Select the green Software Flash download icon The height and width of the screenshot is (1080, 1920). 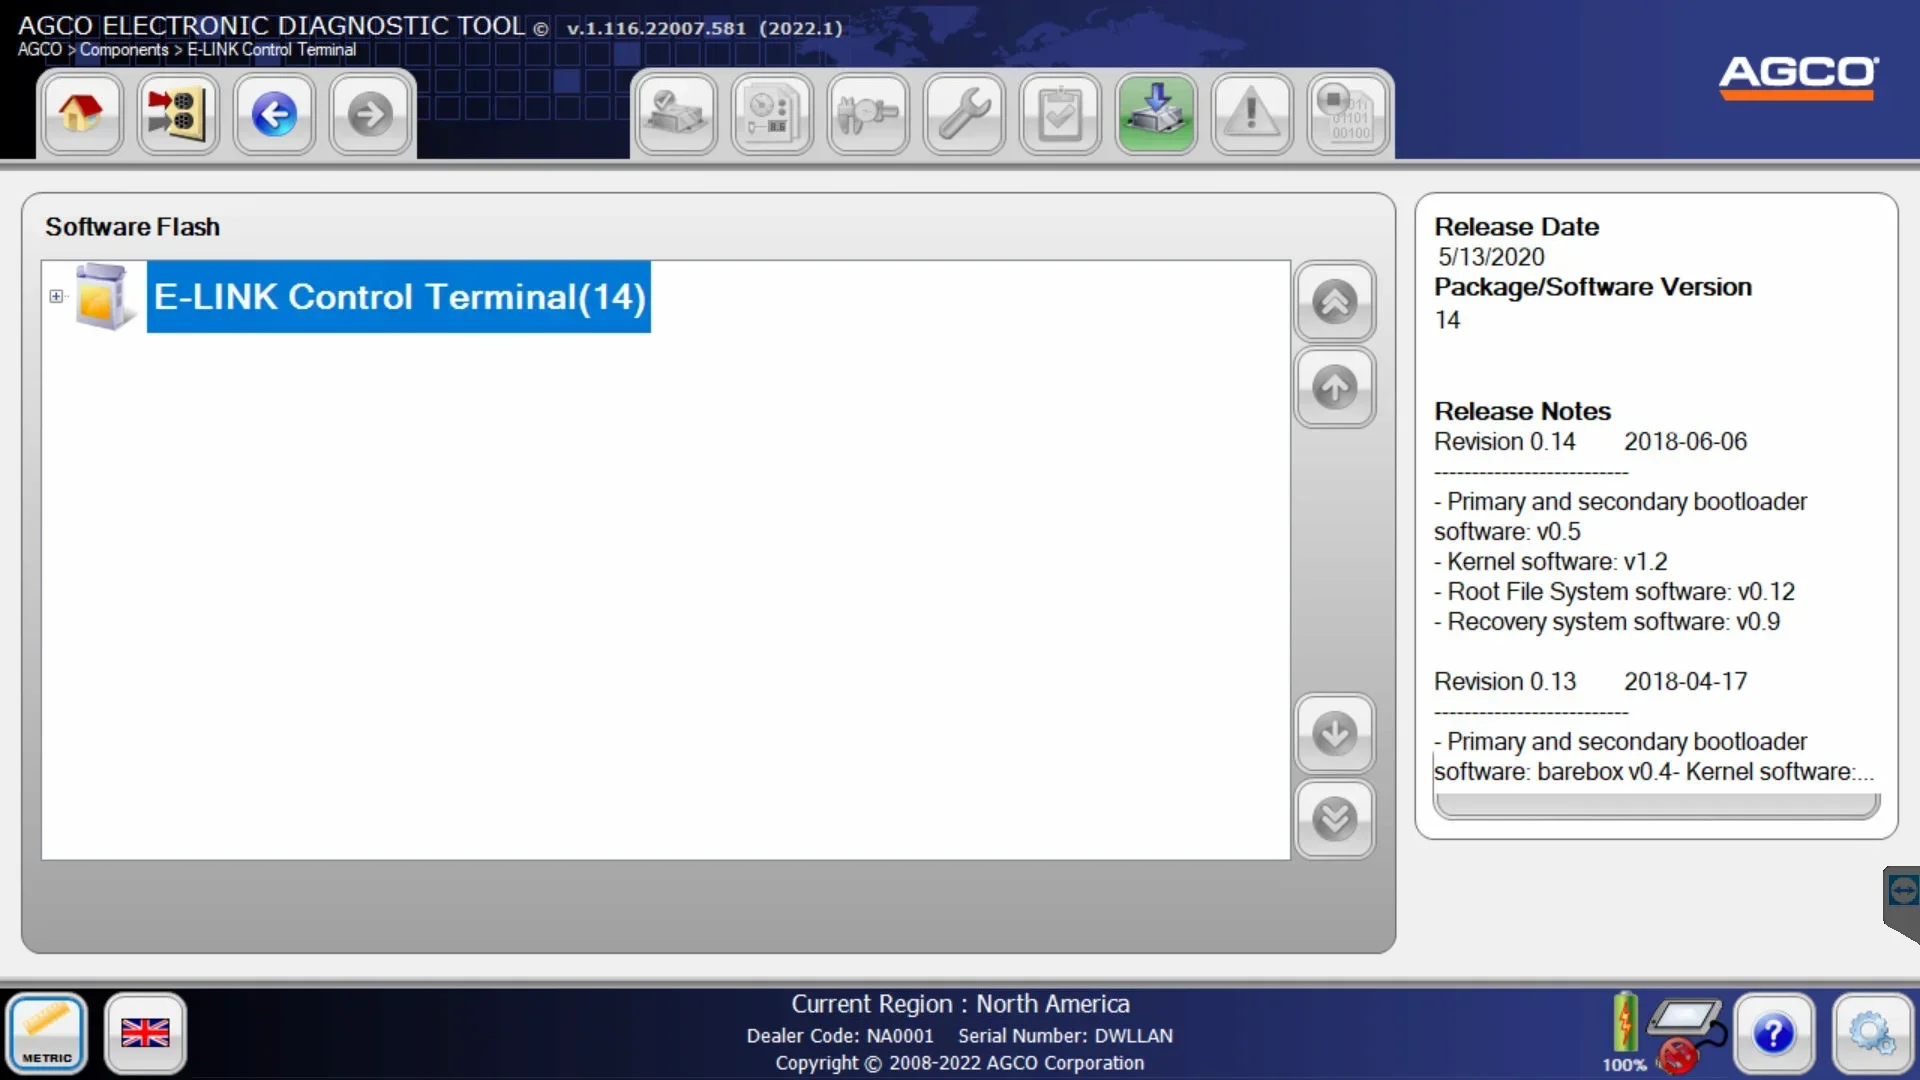click(1156, 114)
